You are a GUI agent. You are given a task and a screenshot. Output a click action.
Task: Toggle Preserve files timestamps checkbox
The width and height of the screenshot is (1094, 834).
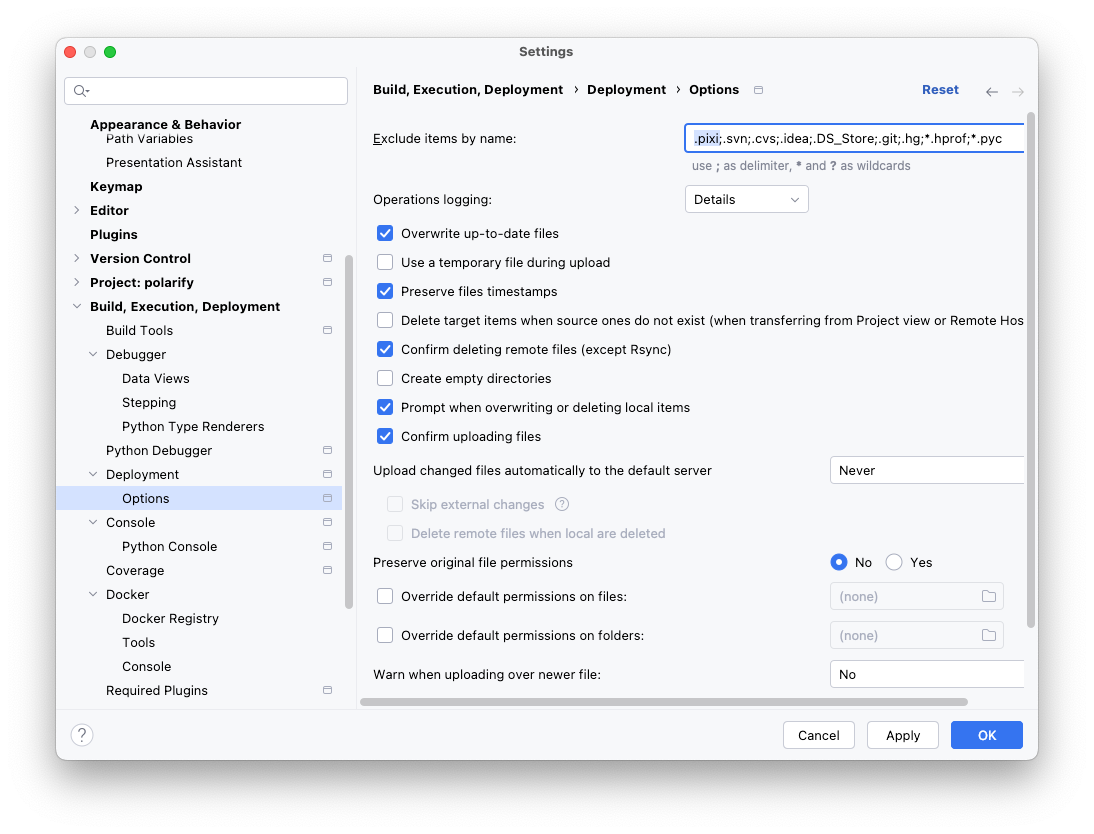pyautogui.click(x=384, y=291)
